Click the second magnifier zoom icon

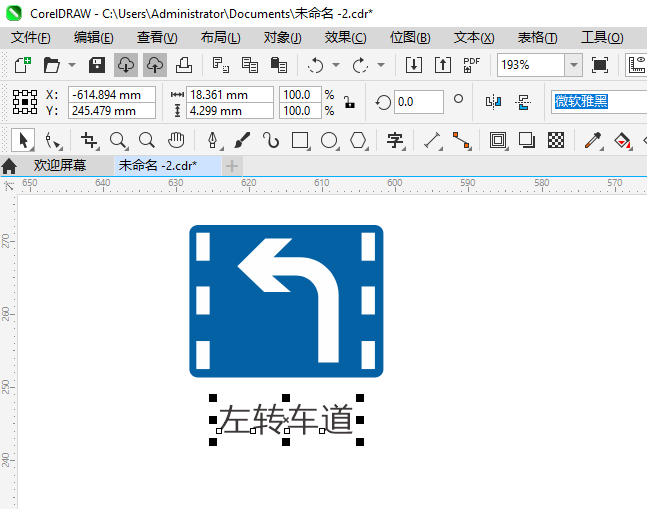[x=147, y=140]
